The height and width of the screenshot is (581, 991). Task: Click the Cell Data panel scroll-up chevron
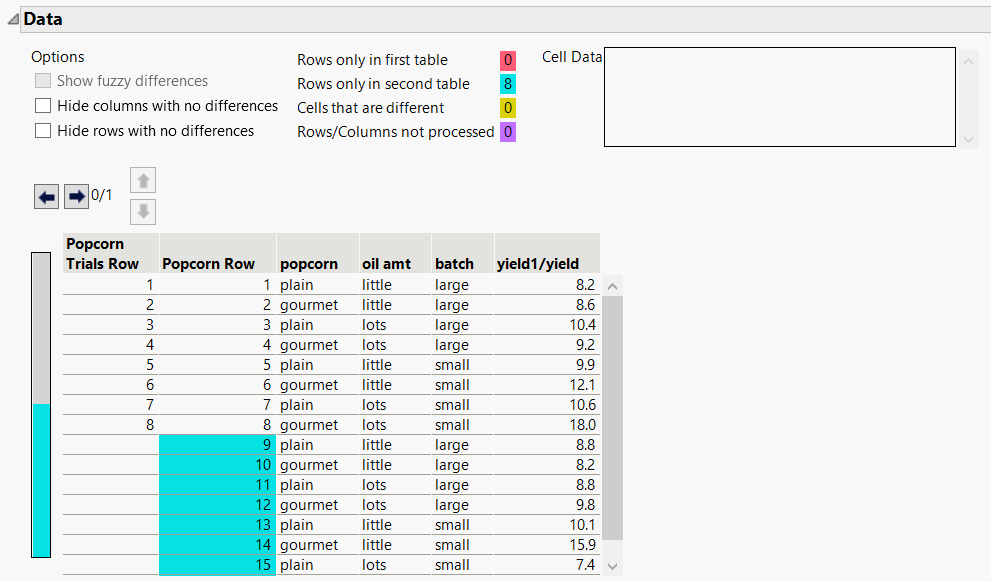(967, 62)
